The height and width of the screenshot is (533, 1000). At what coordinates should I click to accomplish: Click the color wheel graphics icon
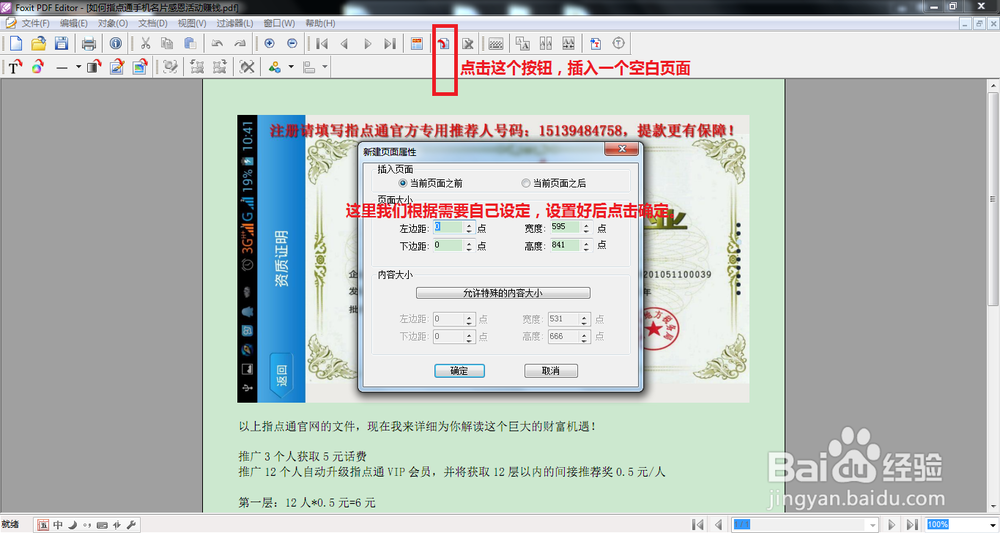(38, 66)
